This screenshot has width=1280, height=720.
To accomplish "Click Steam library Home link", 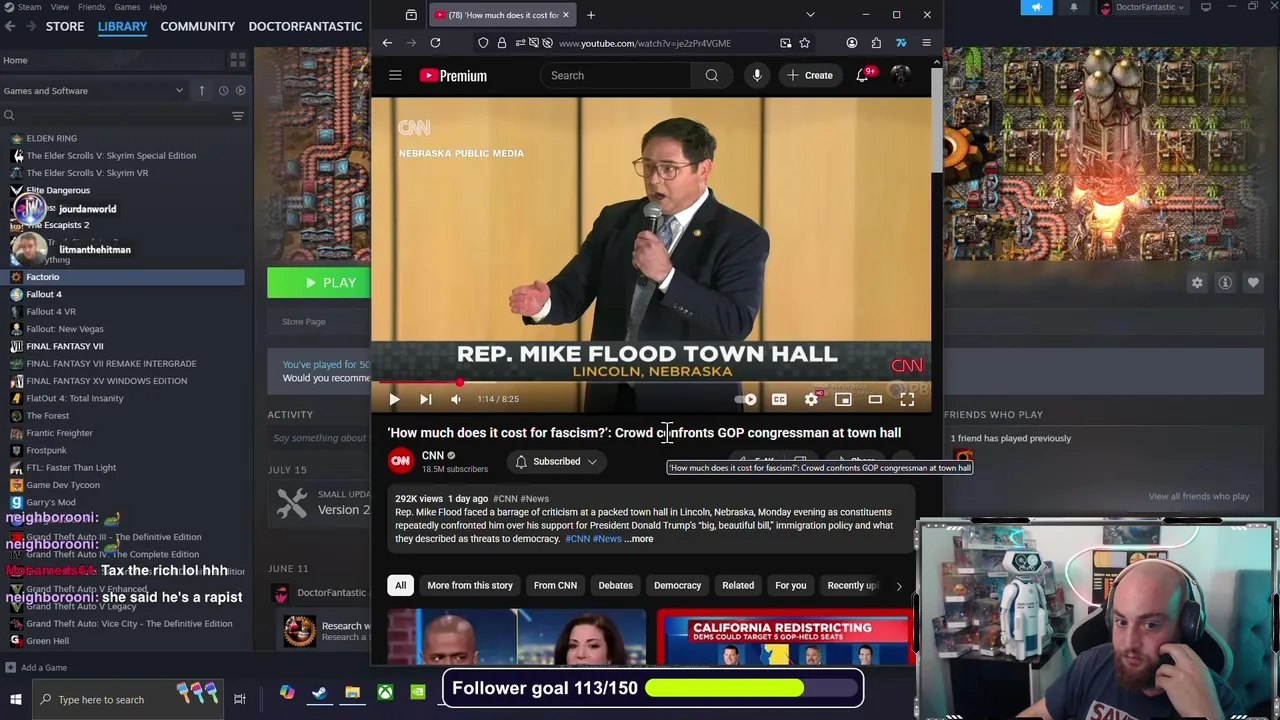I will [x=15, y=60].
